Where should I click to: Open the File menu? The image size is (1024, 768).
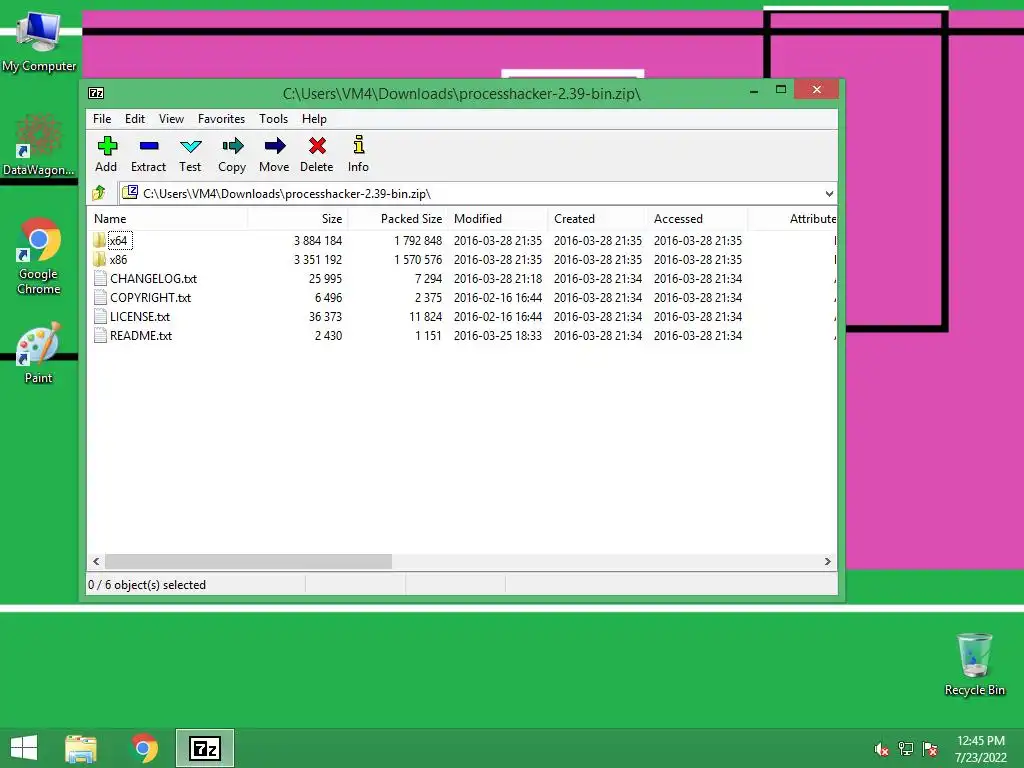102,119
